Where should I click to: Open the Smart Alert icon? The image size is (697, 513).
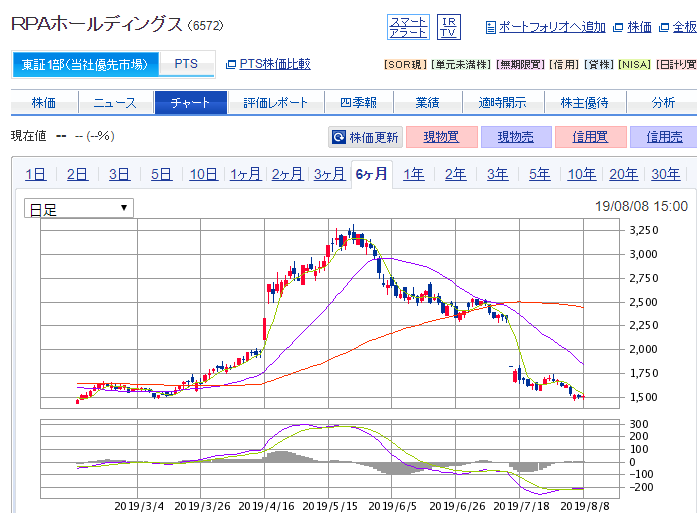click(x=408, y=27)
